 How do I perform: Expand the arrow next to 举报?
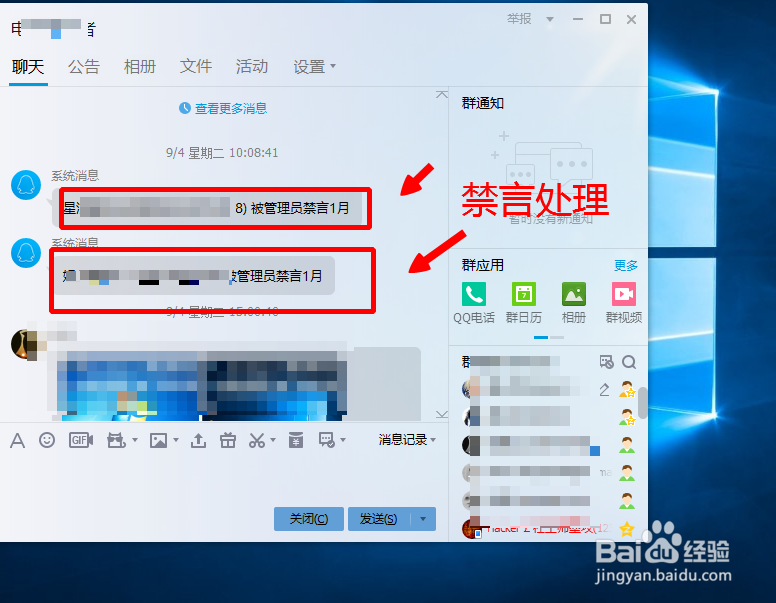(550, 20)
